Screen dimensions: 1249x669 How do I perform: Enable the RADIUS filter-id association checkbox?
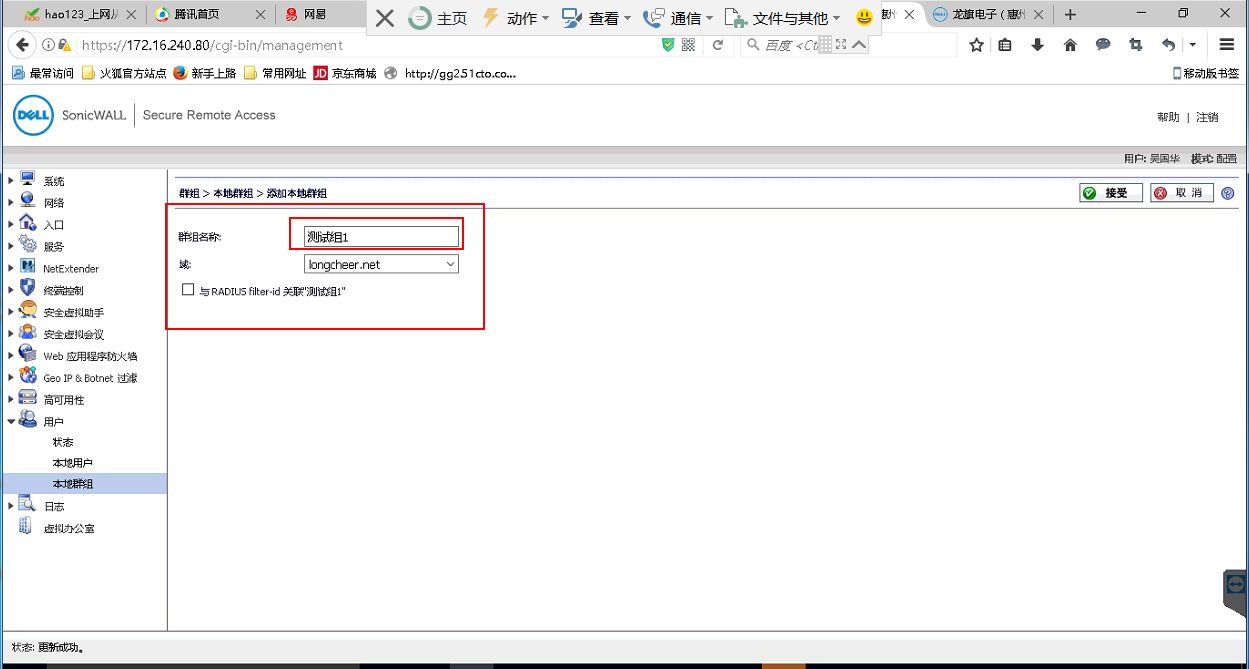188,290
